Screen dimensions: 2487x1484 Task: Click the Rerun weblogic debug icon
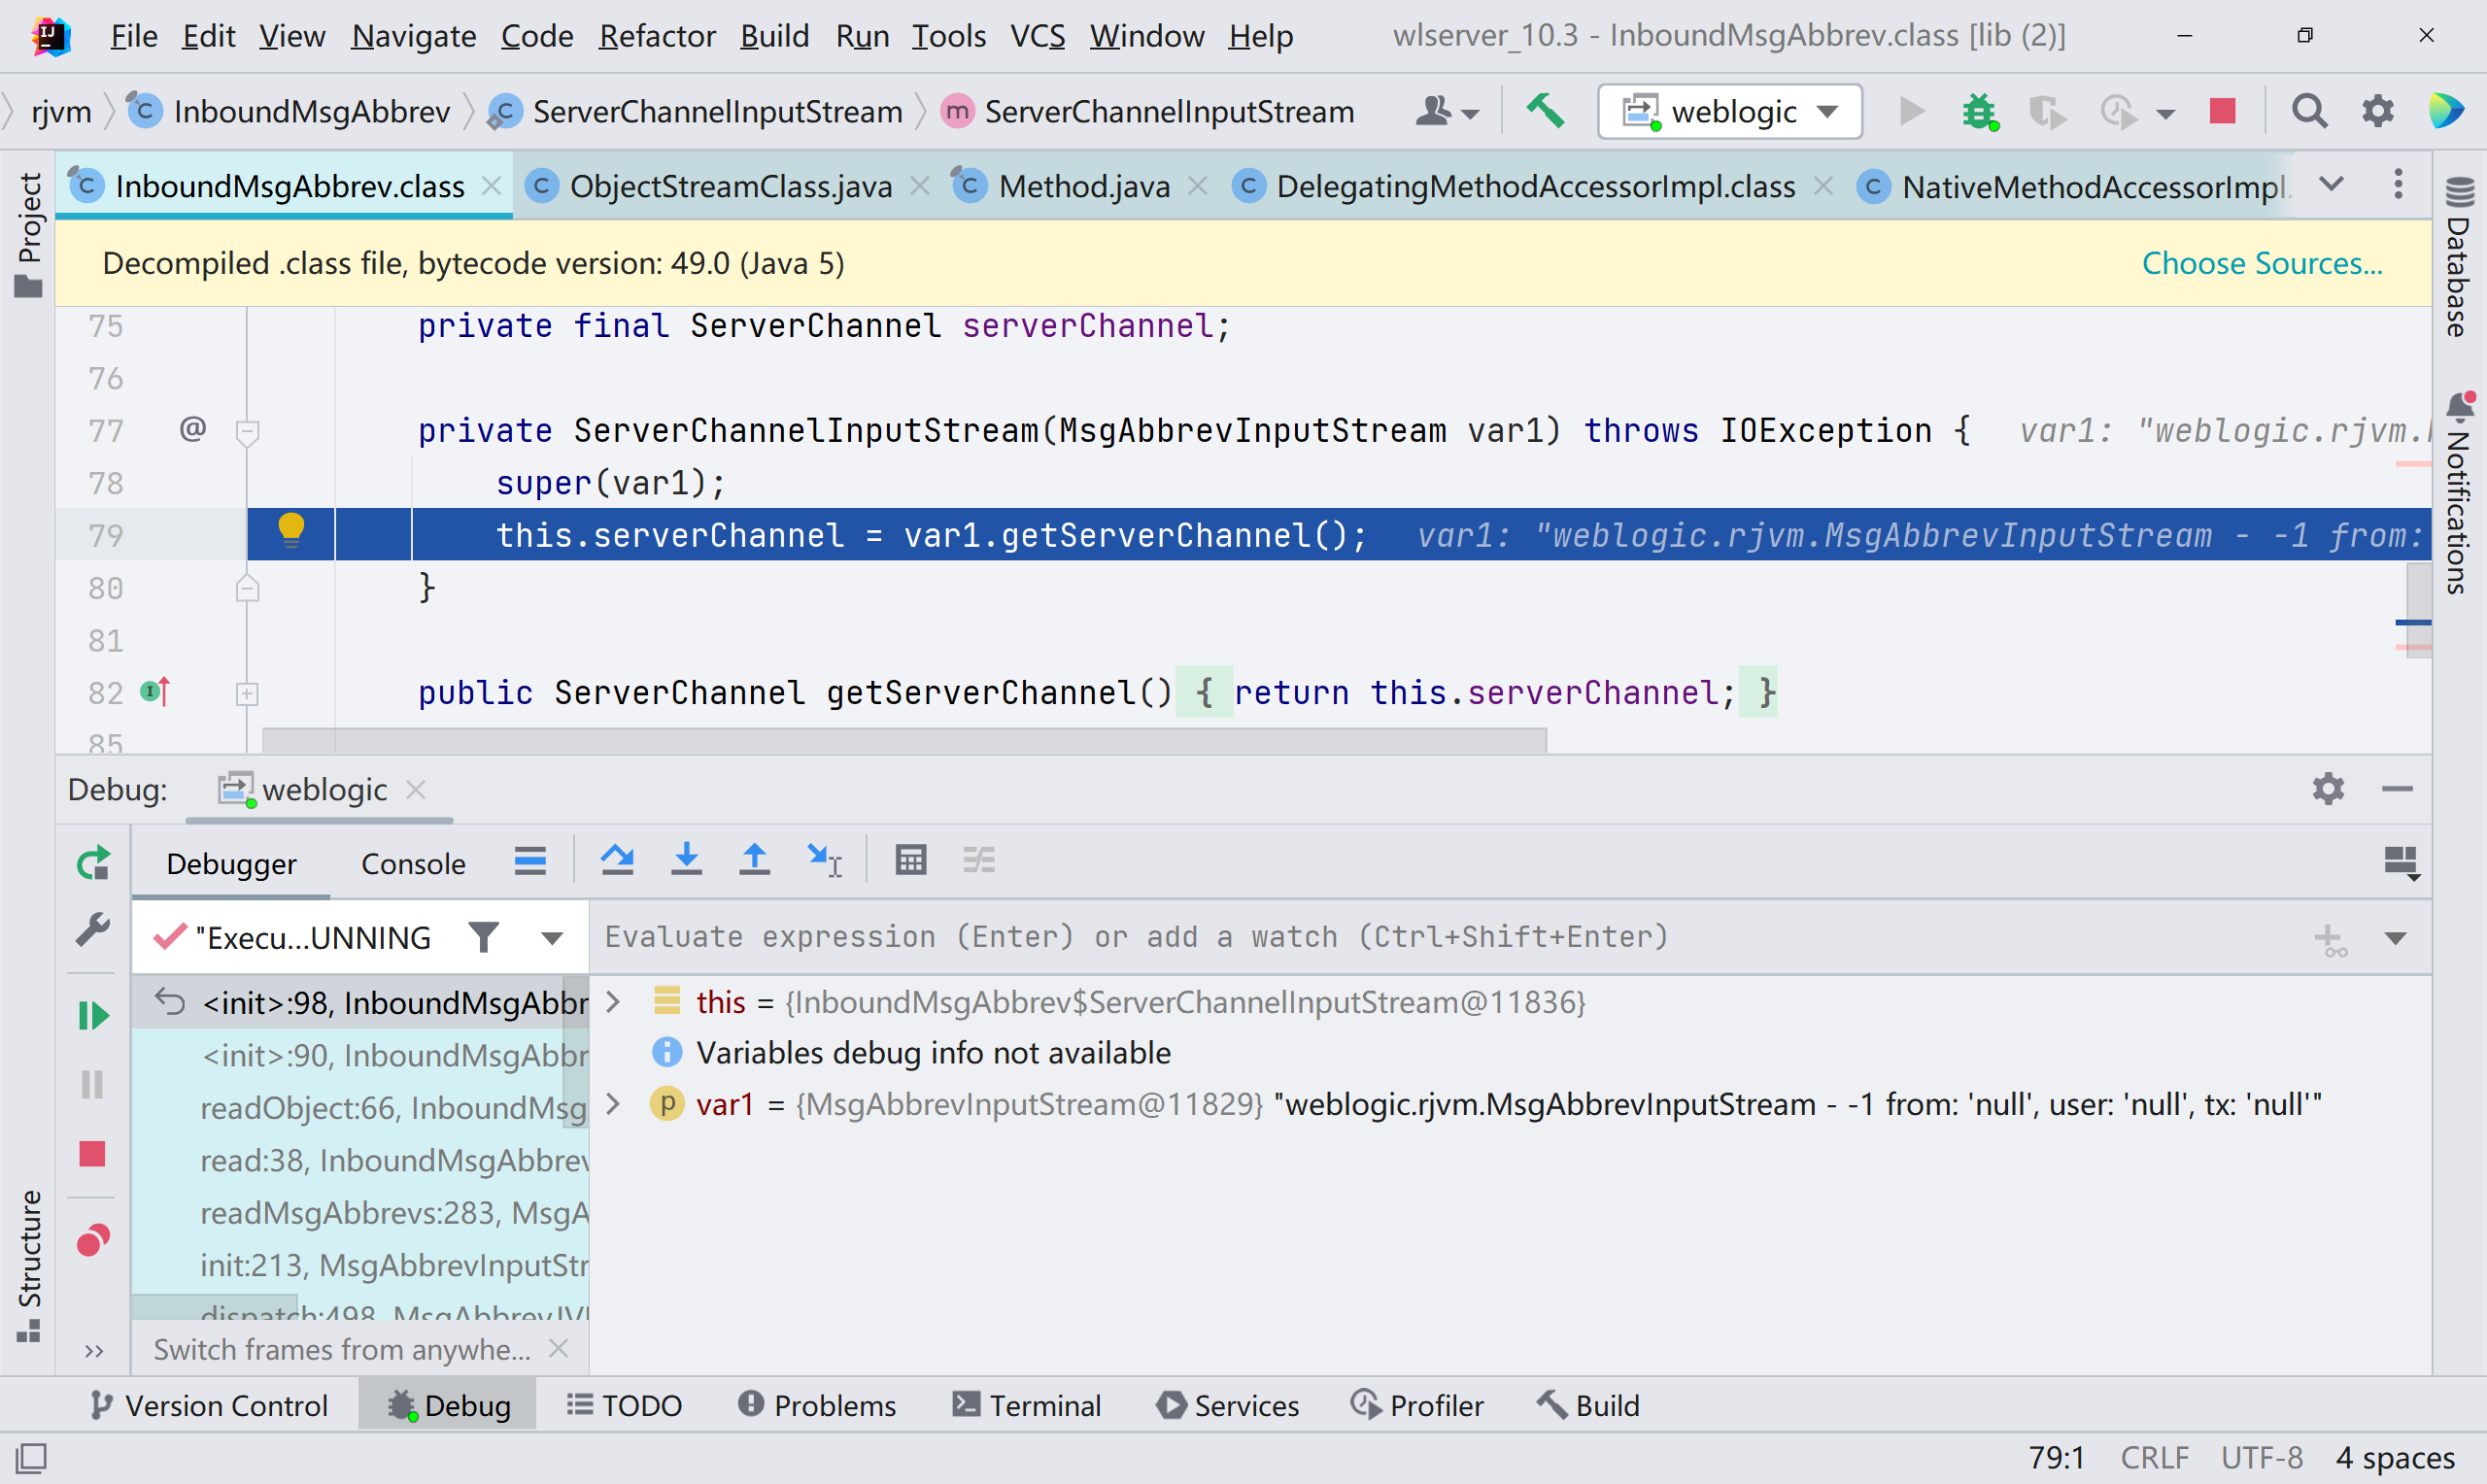(93, 863)
